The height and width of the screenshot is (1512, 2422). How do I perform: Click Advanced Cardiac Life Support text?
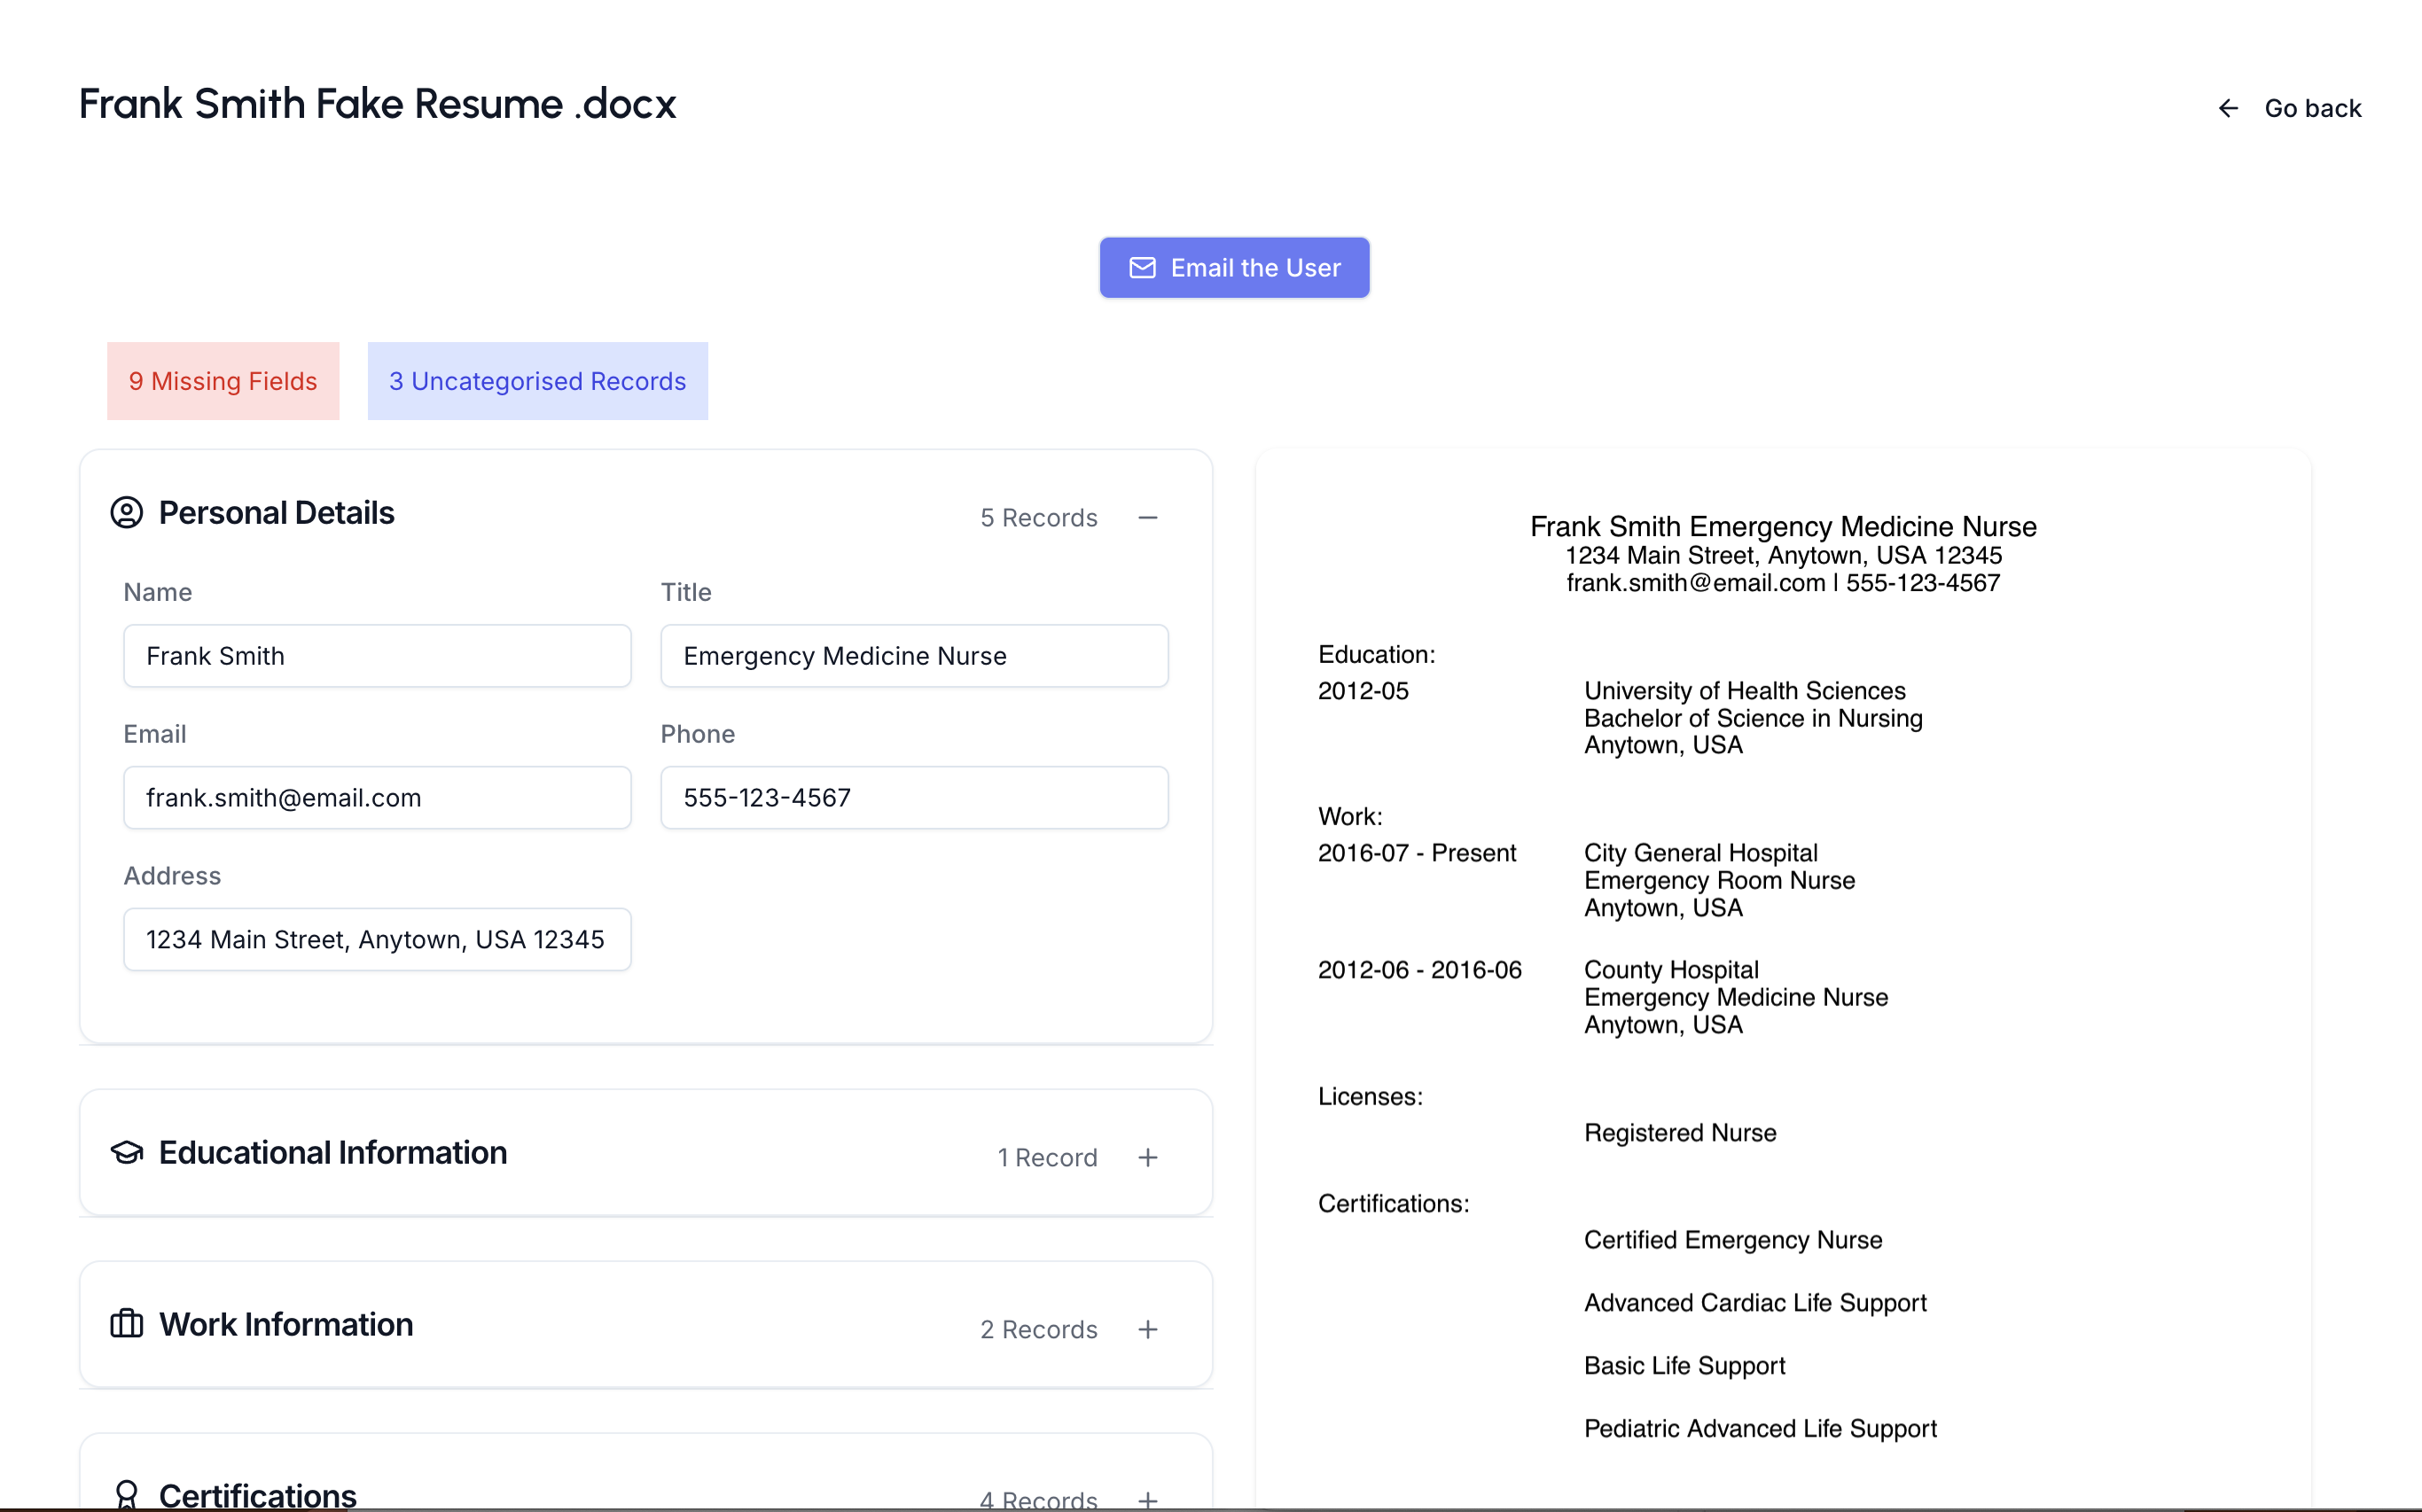[1755, 1303]
